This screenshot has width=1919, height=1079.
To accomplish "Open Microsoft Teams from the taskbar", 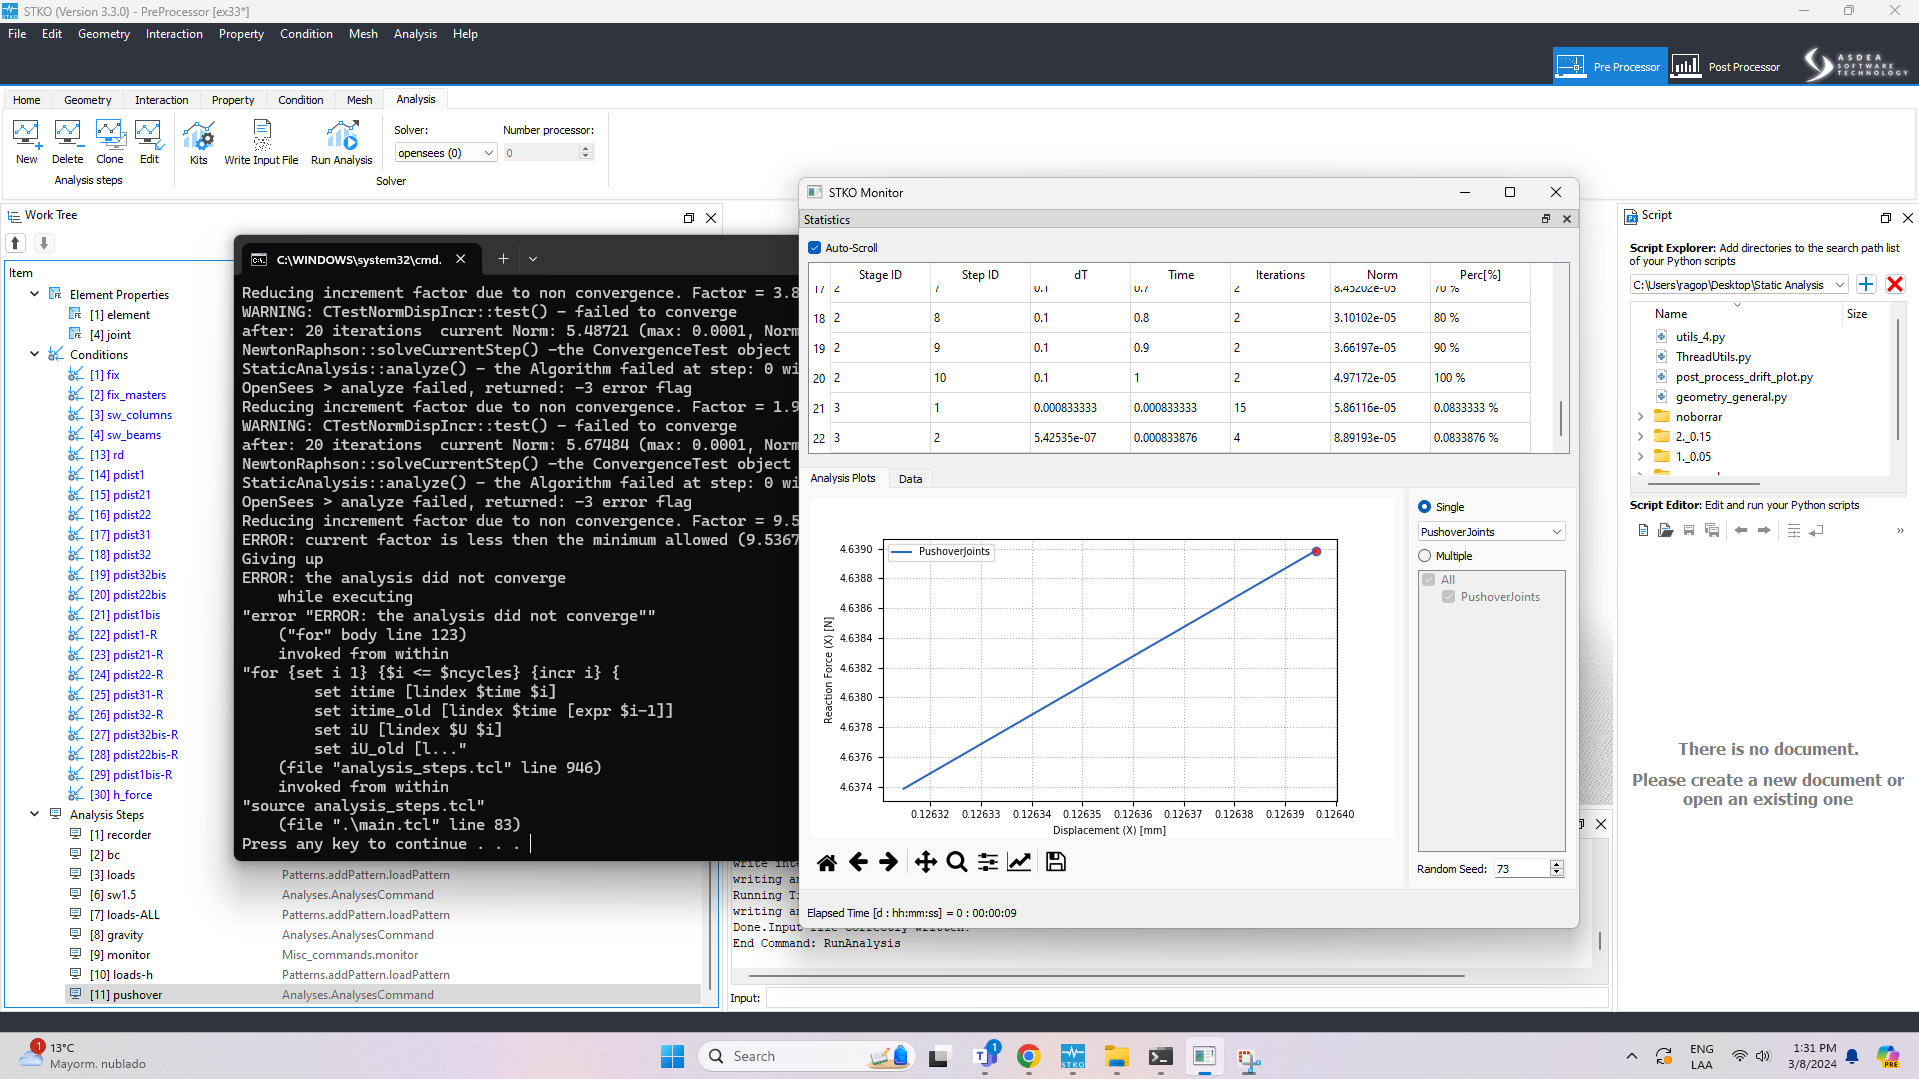I will pos(986,1056).
